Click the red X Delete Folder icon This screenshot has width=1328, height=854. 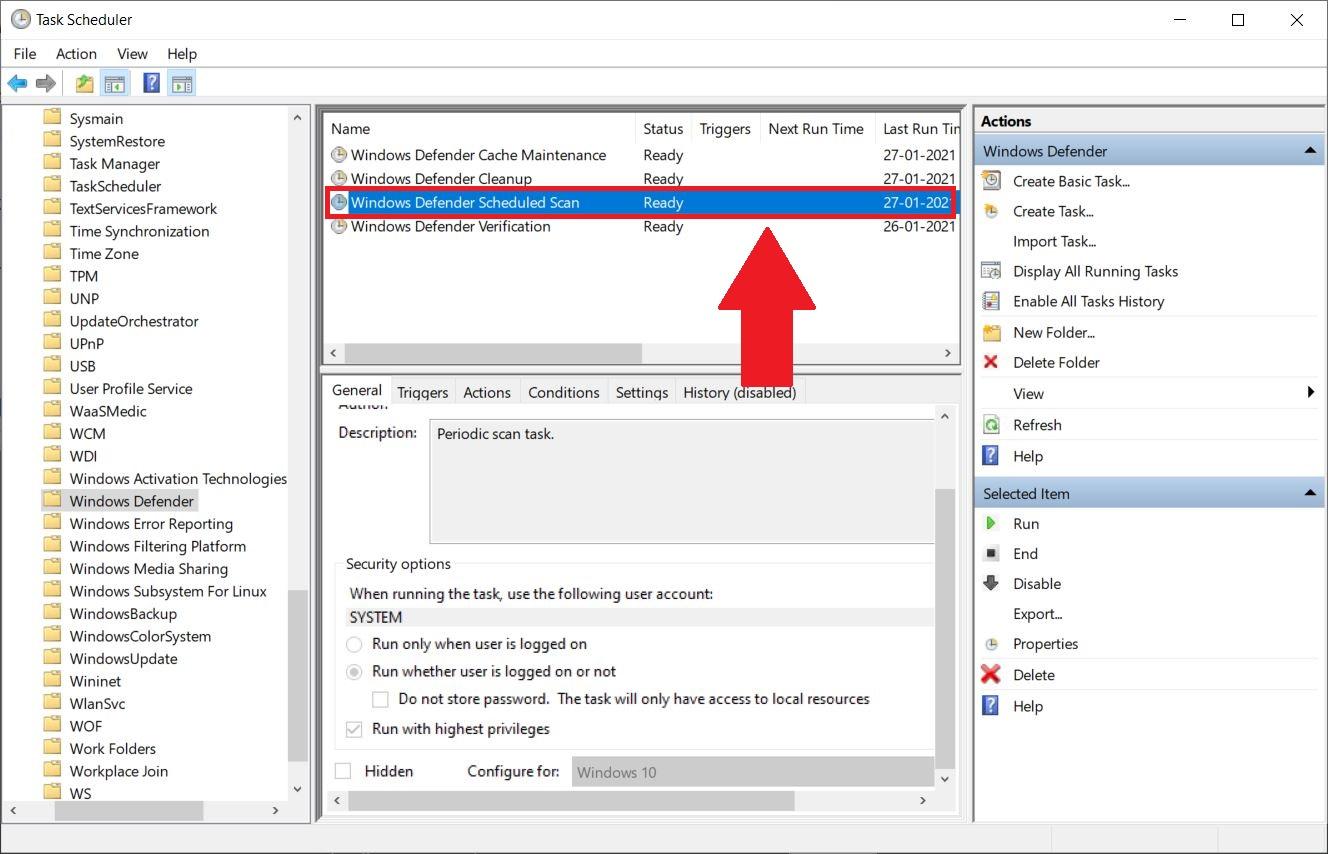click(x=991, y=362)
